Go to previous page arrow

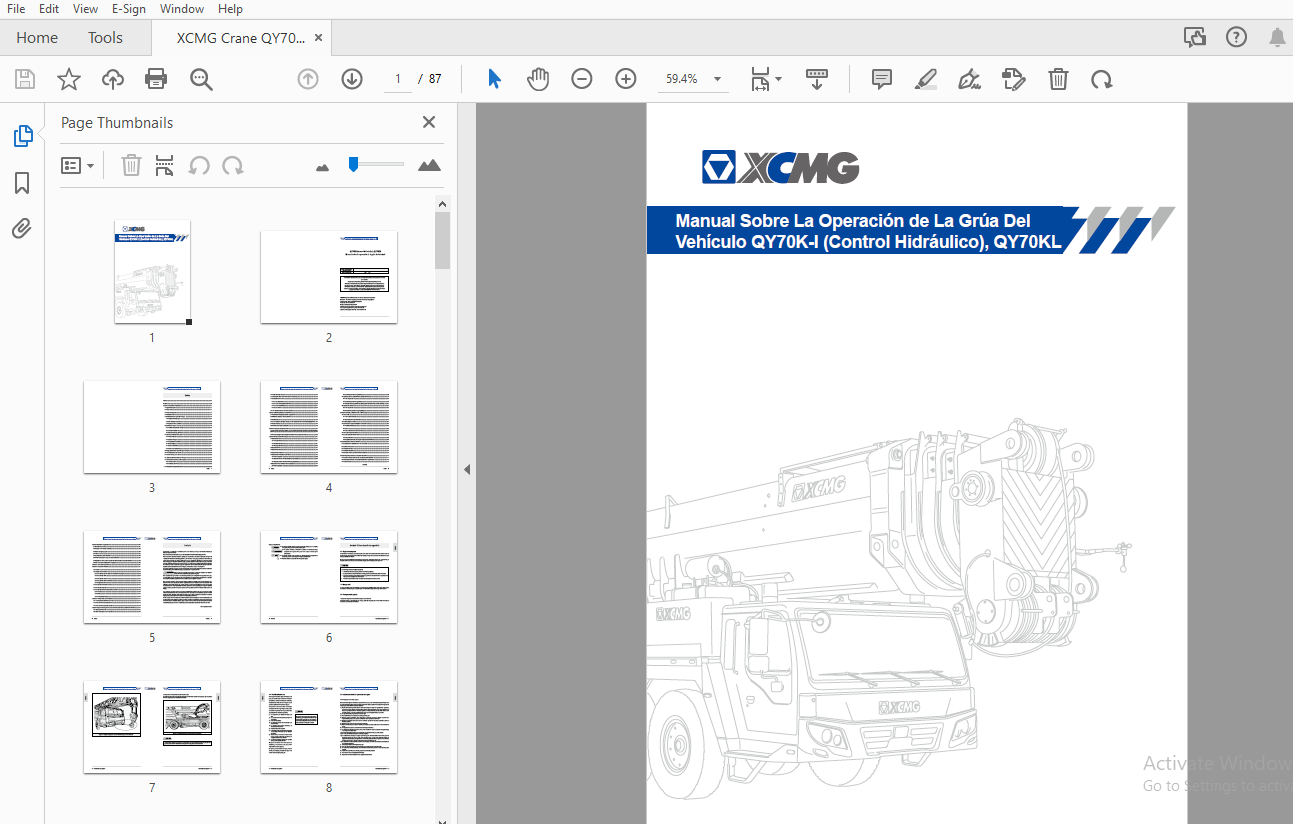(308, 79)
